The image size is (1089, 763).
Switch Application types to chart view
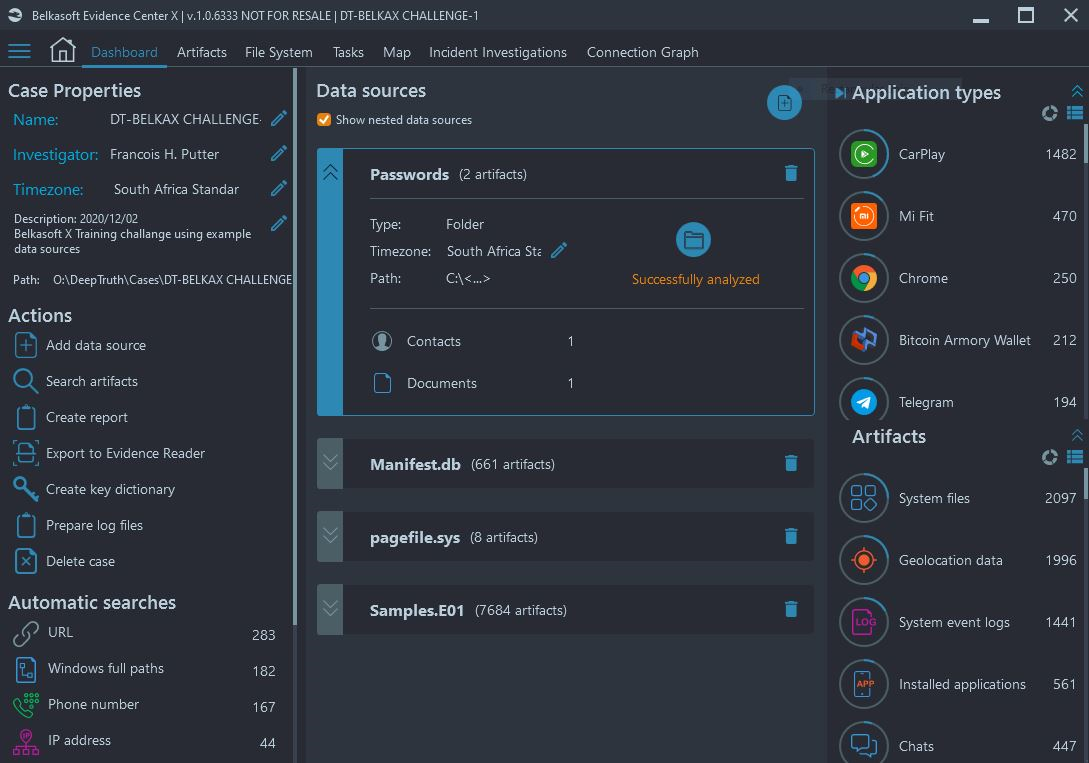(1050, 113)
